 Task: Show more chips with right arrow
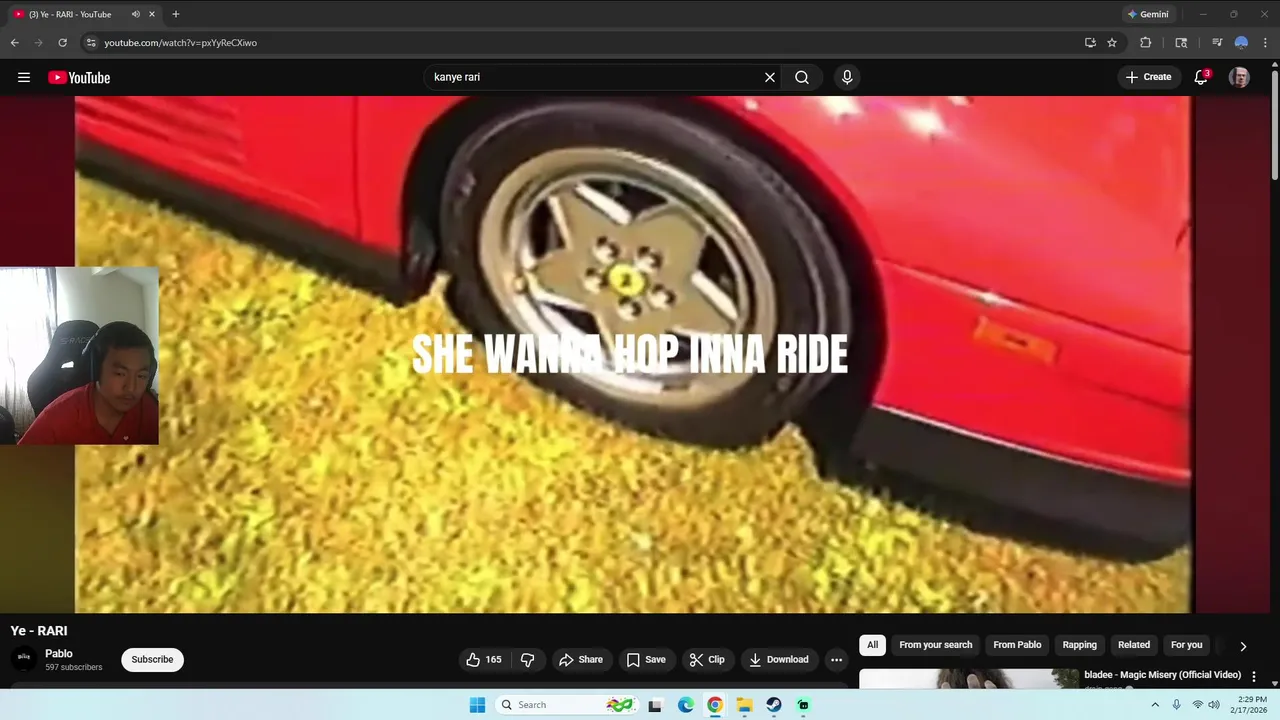point(1243,646)
